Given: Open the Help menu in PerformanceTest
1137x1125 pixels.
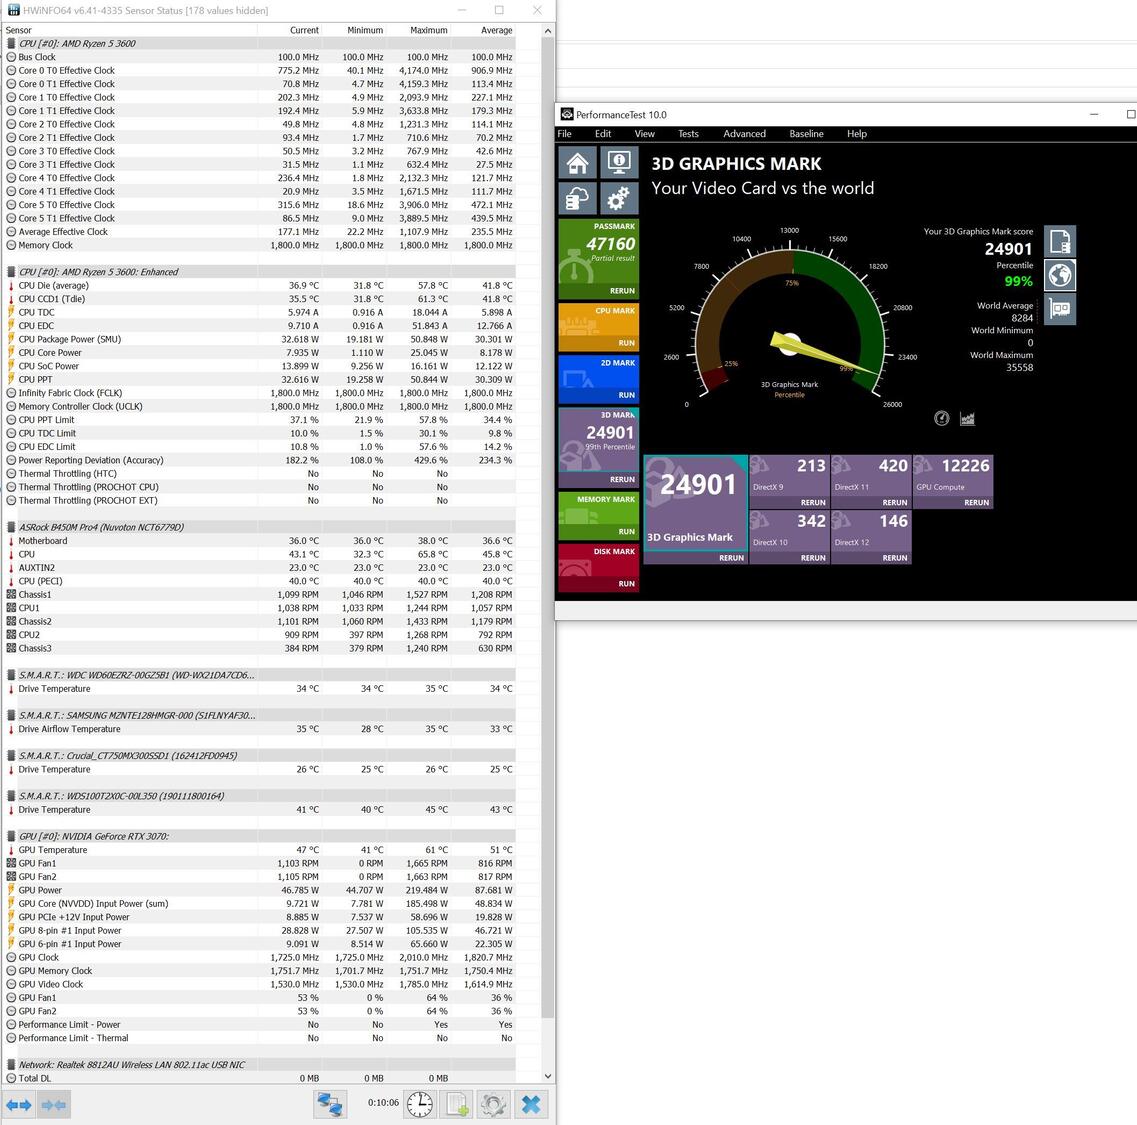Looking at the screenshot, I should 857,133.
